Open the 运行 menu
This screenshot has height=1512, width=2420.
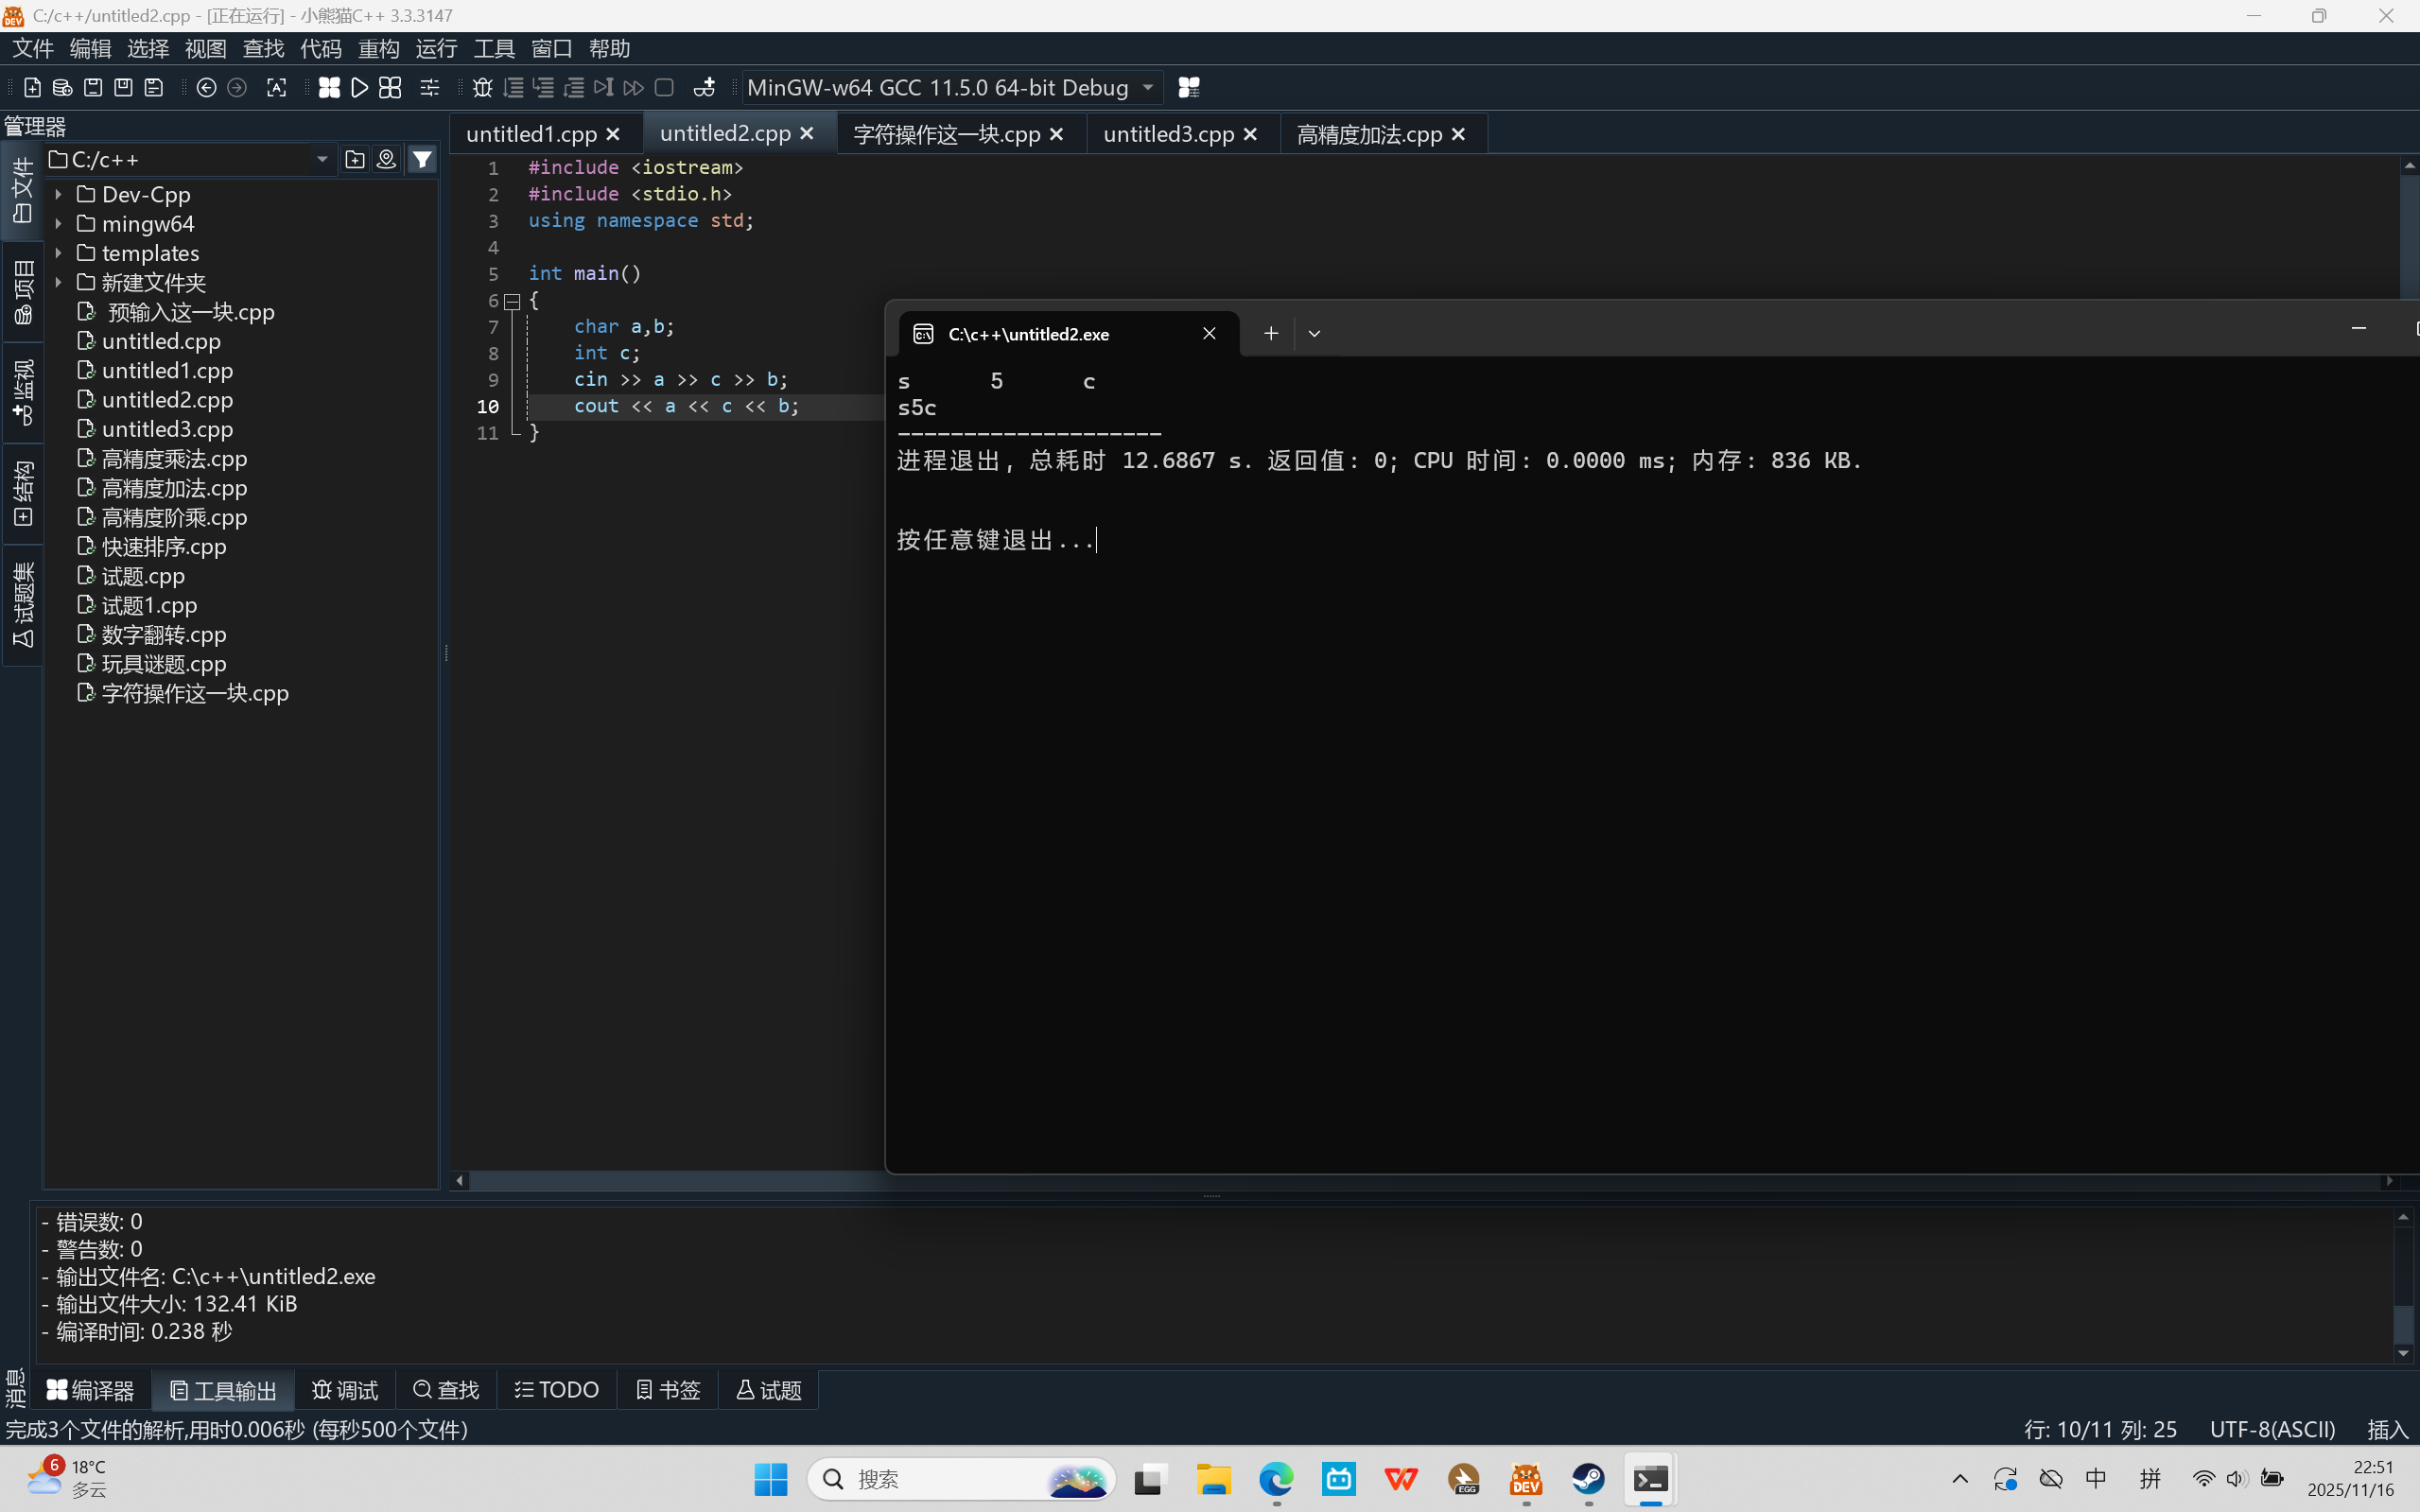(436, 48)
